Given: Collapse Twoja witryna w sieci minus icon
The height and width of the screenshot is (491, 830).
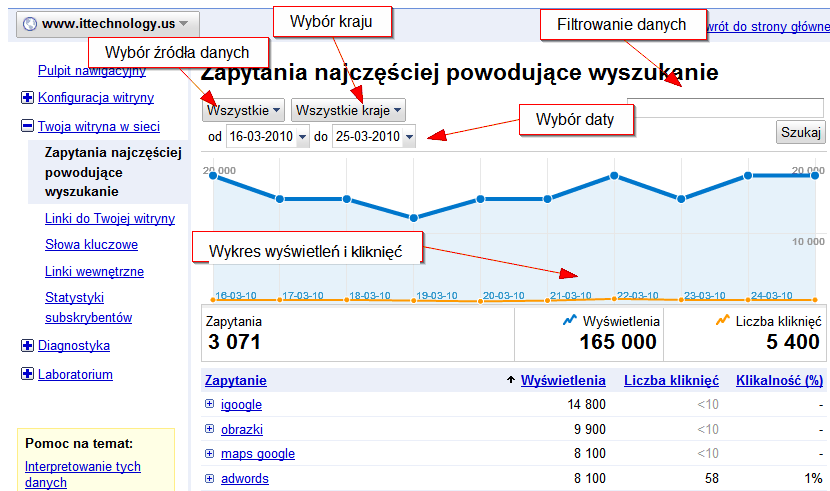Looking at the screenshot, I should click(27, 127).
